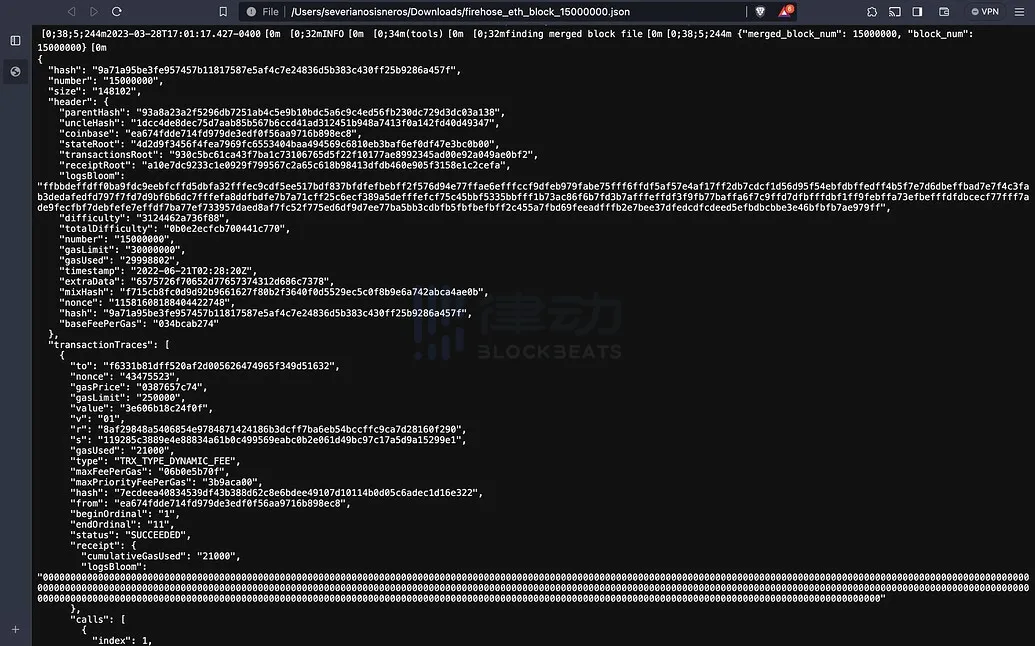
Task: Open Brave Rewards triangle icon with badge
Action: pyautogui.click(x=787, y=11)
